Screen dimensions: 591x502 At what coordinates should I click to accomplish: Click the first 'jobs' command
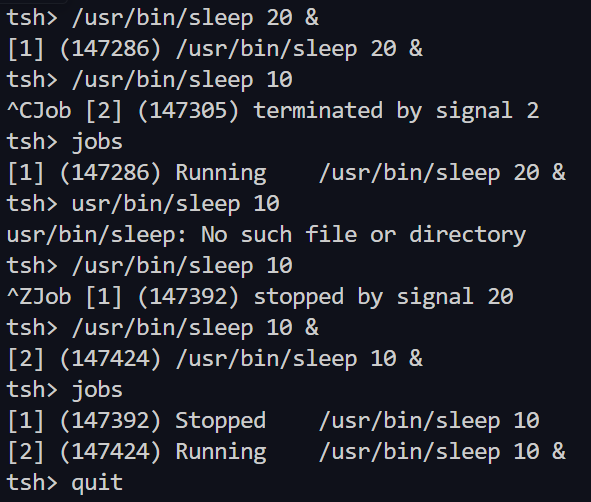(x=97, y=142)
